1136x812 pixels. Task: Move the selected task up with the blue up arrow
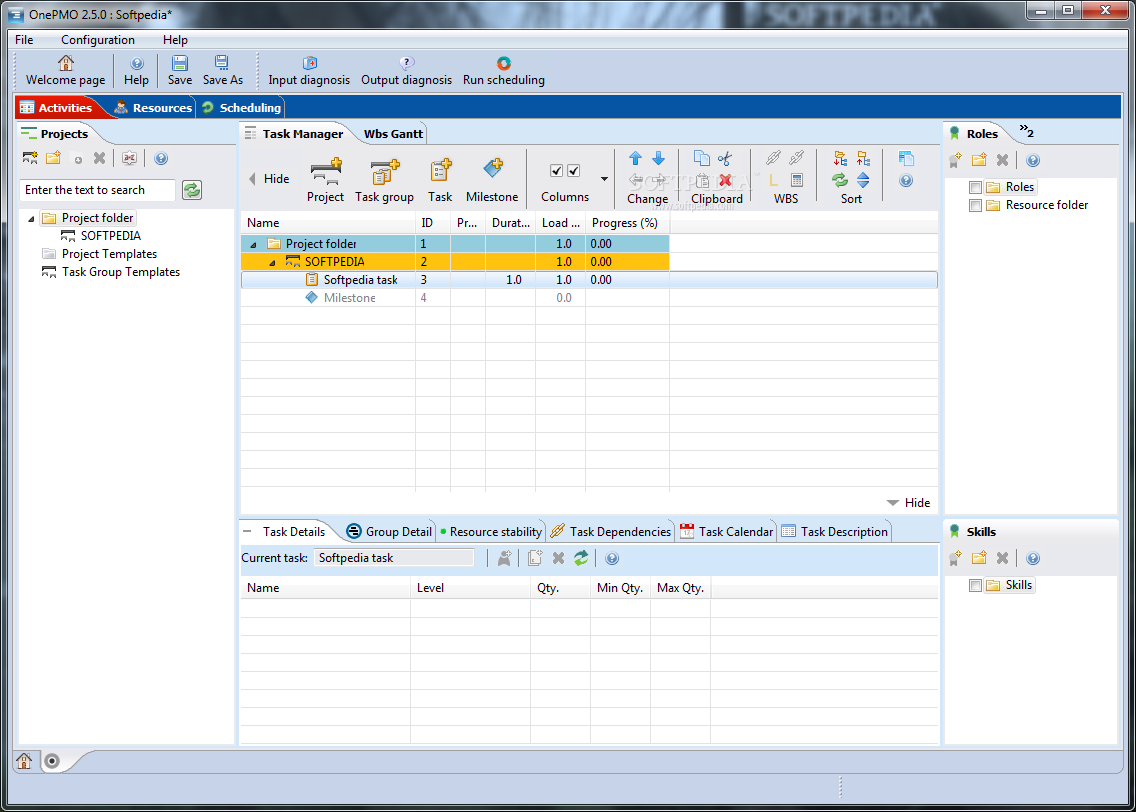pos(635,158)
